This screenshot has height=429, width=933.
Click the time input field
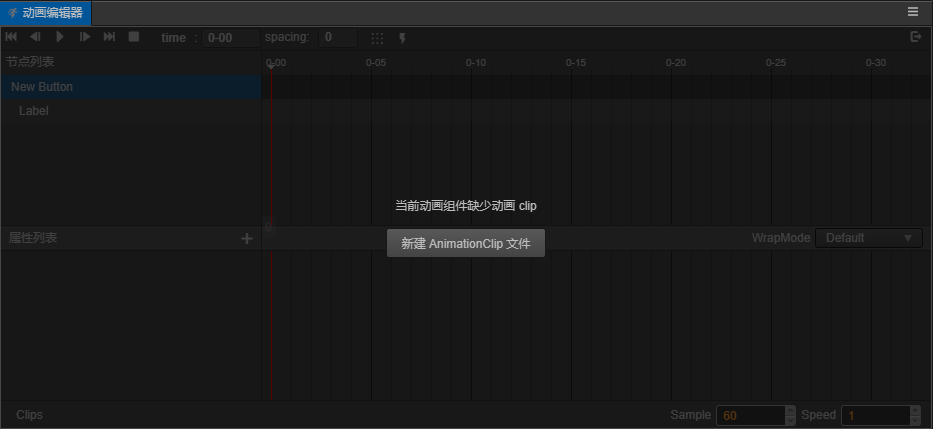click(x=231, y=38)
